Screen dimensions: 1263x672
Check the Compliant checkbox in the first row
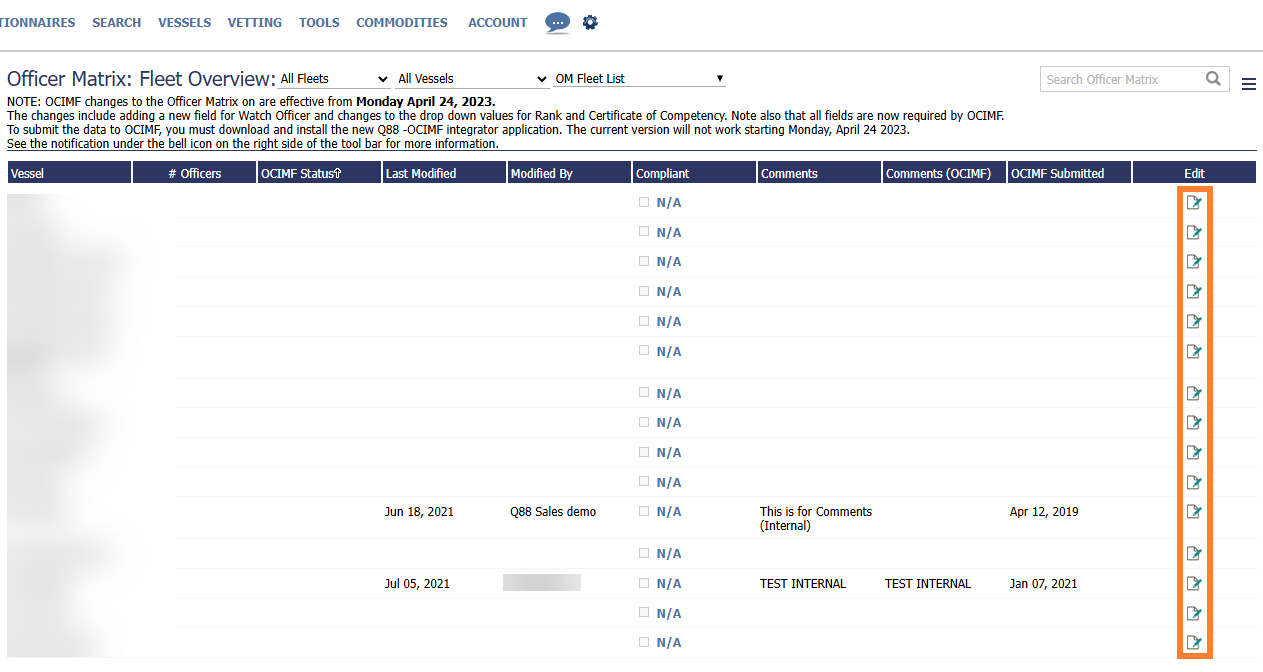(644, 202)
